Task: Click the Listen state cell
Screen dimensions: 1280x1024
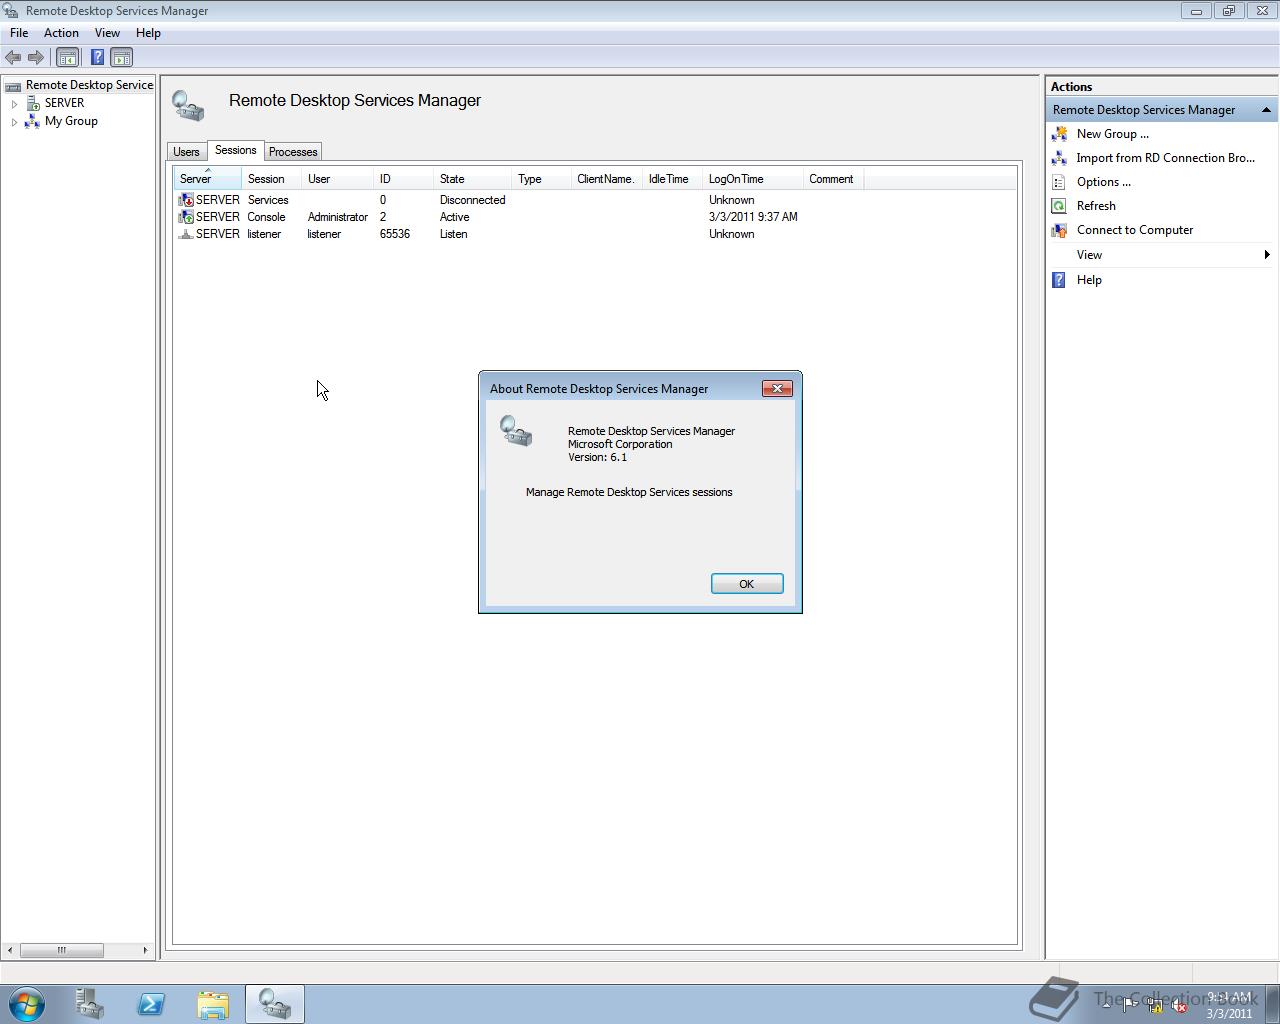Action: pyautogui.click(x=453, y=234)
